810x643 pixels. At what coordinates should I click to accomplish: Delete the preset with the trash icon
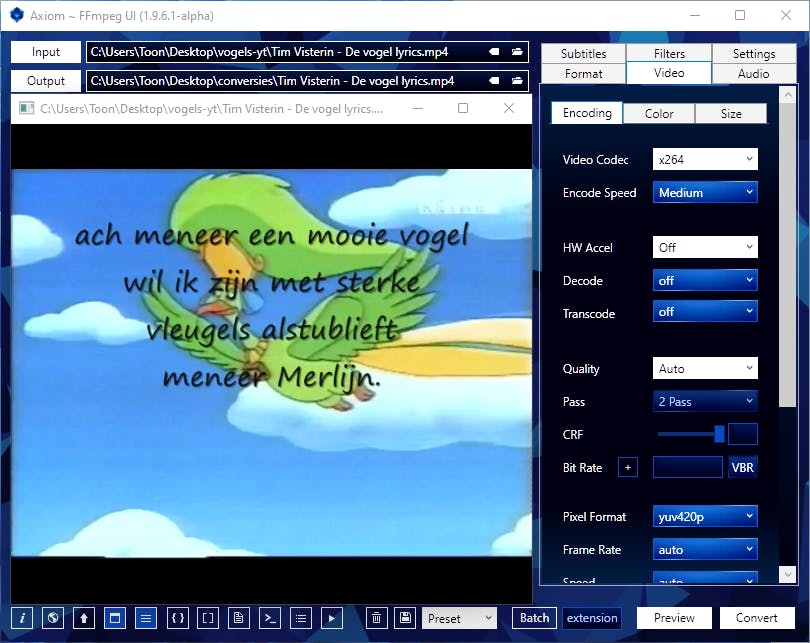pos(377,618)
